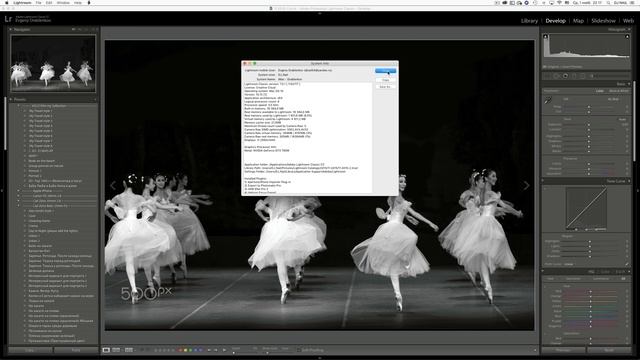Open the Apple menu
This screenshot has width=640, height=360.
(x=6, y=2)
